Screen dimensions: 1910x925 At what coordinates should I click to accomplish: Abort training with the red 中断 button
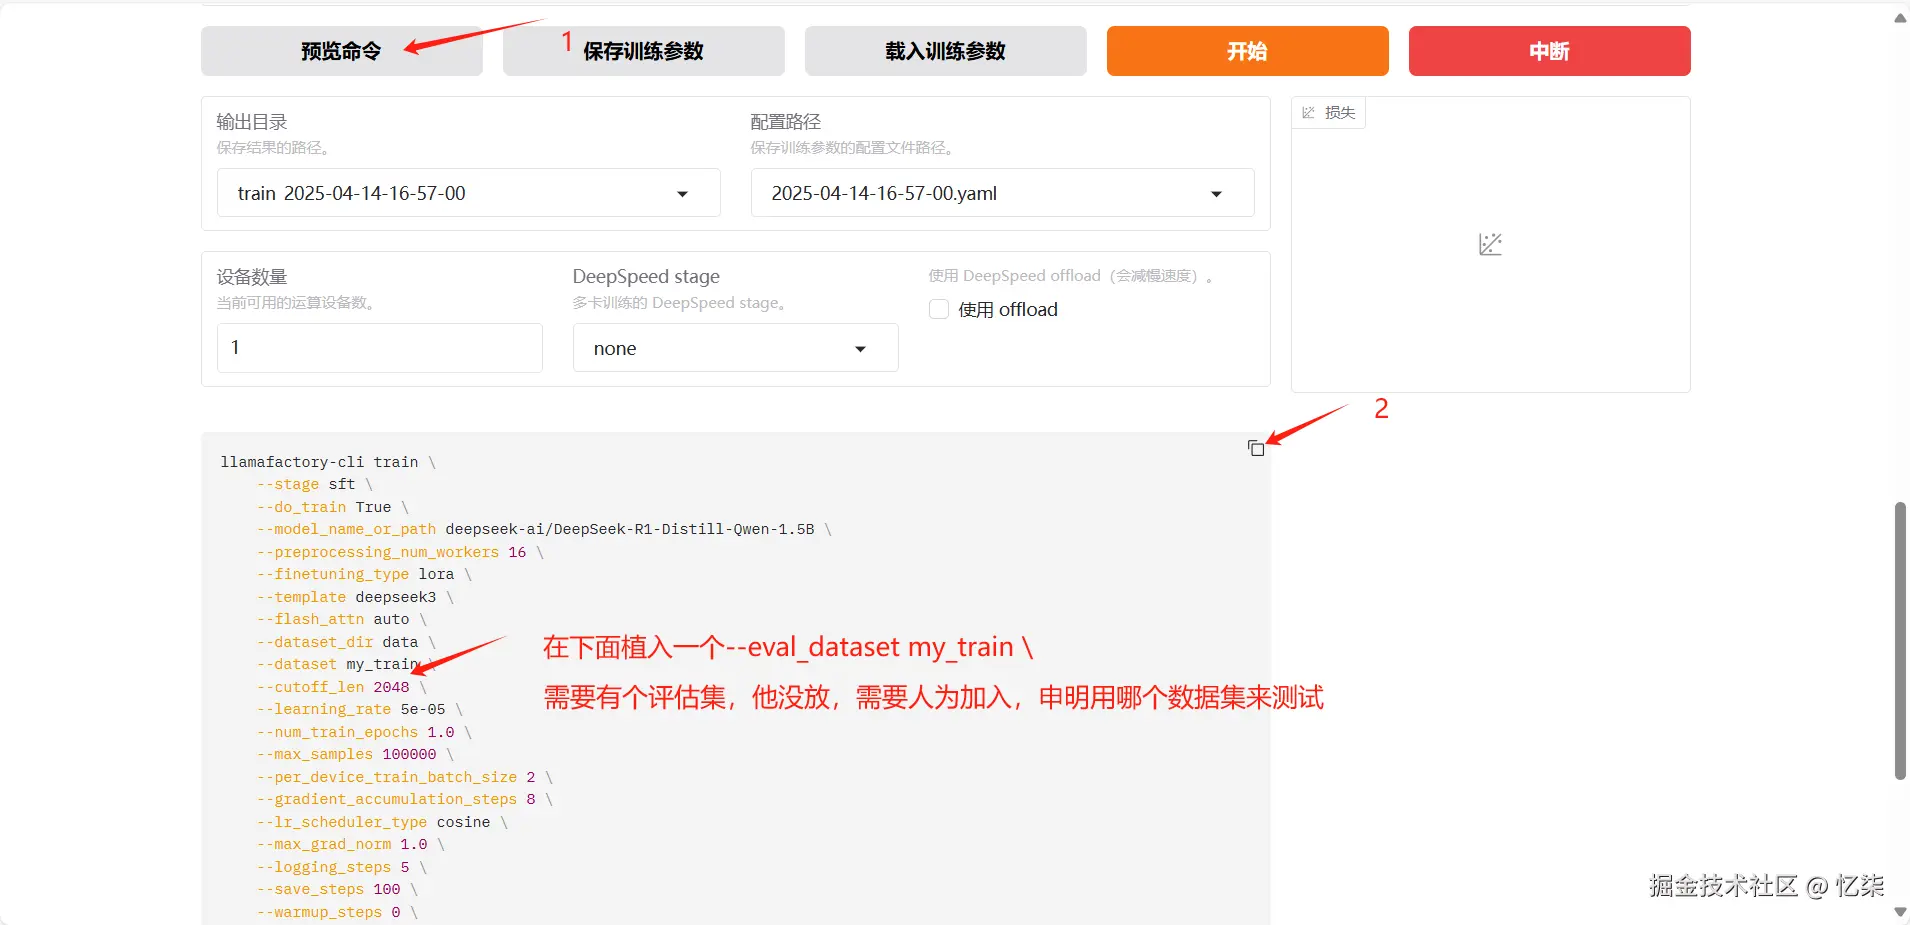pyautogui.click(x=1549, y=51)
